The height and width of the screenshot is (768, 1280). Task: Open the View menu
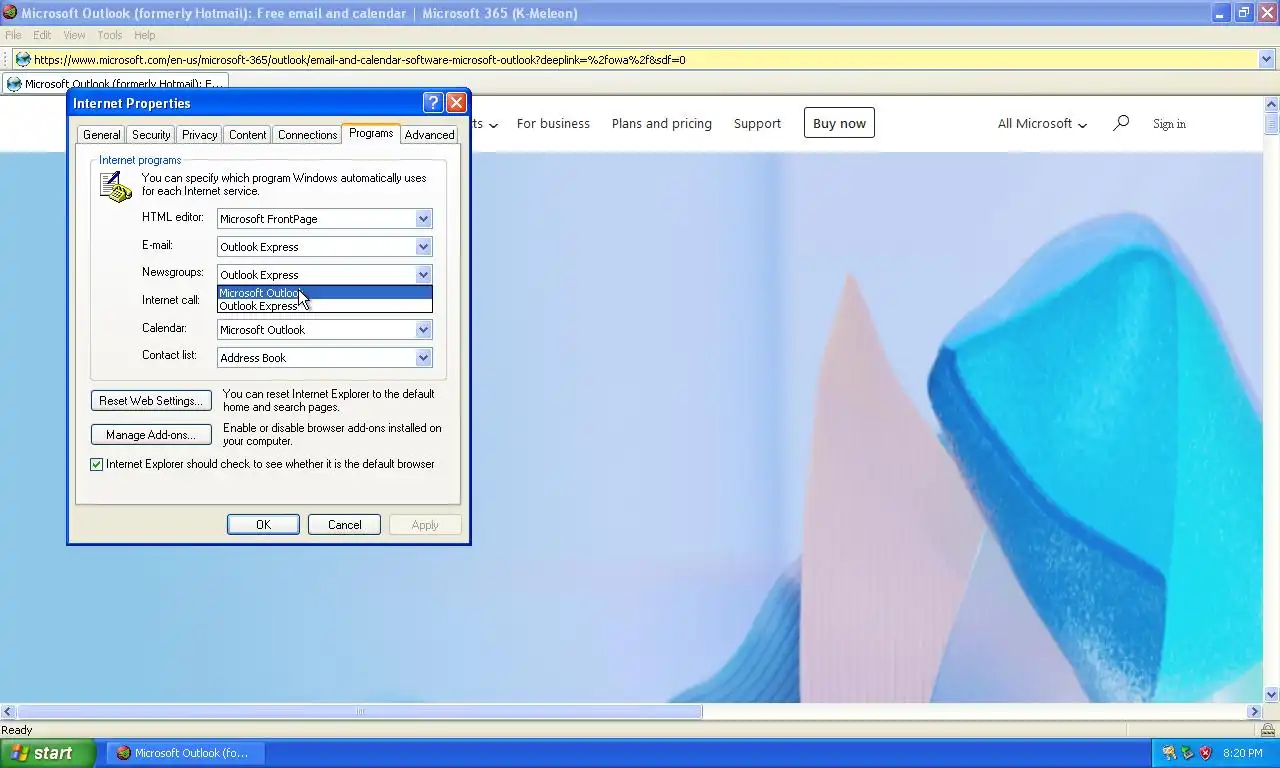(74, 35)
